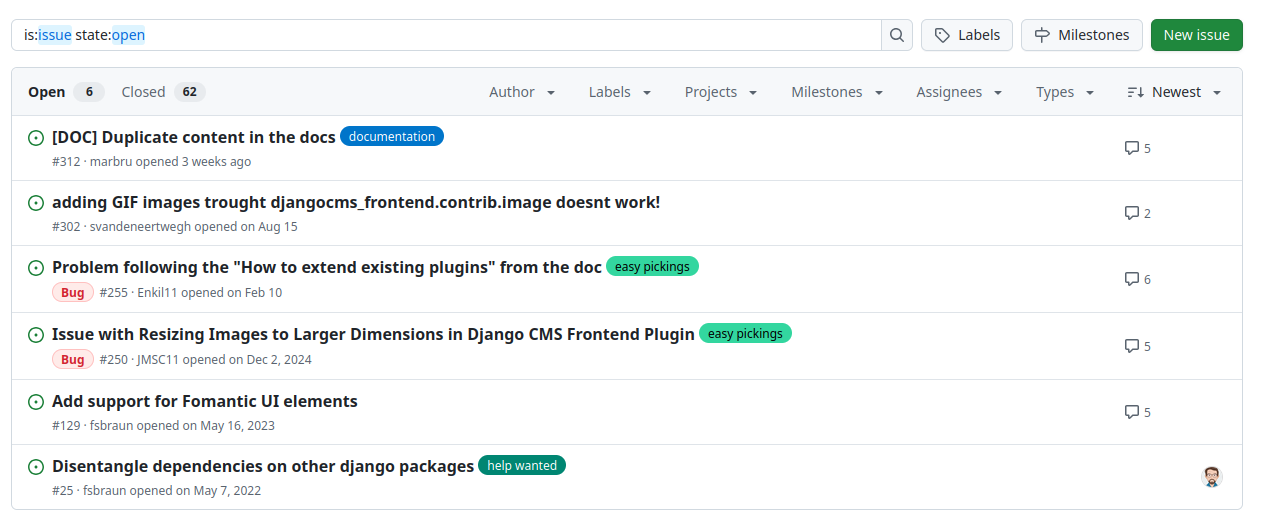Image resolution: width=1280 pixels, height=520 pixels.
Task: Open comments on Resizing Images issue
Action: (1138, 346)
